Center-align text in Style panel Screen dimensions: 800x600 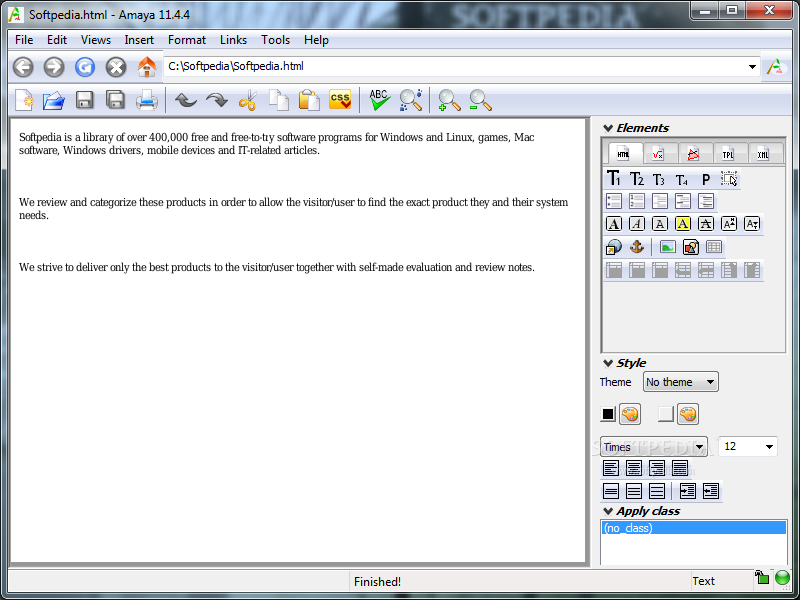634,468
